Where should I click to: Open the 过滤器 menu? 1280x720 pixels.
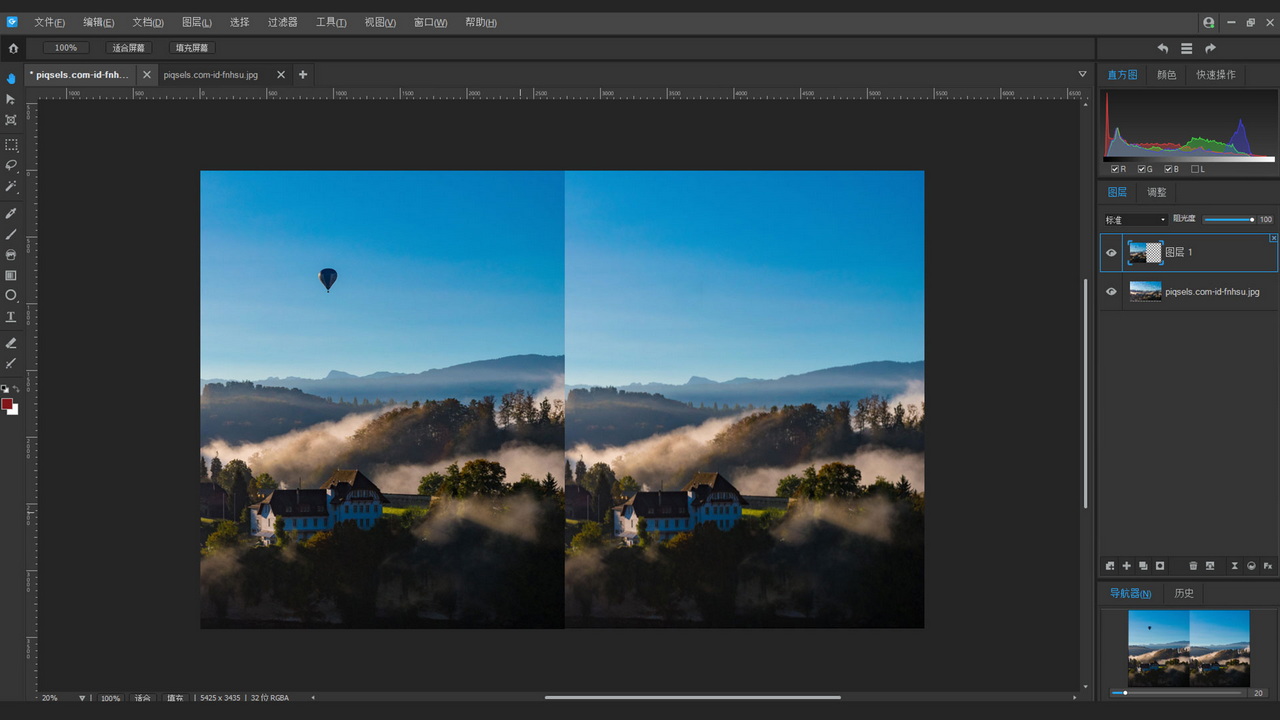[x=282, y=22]
